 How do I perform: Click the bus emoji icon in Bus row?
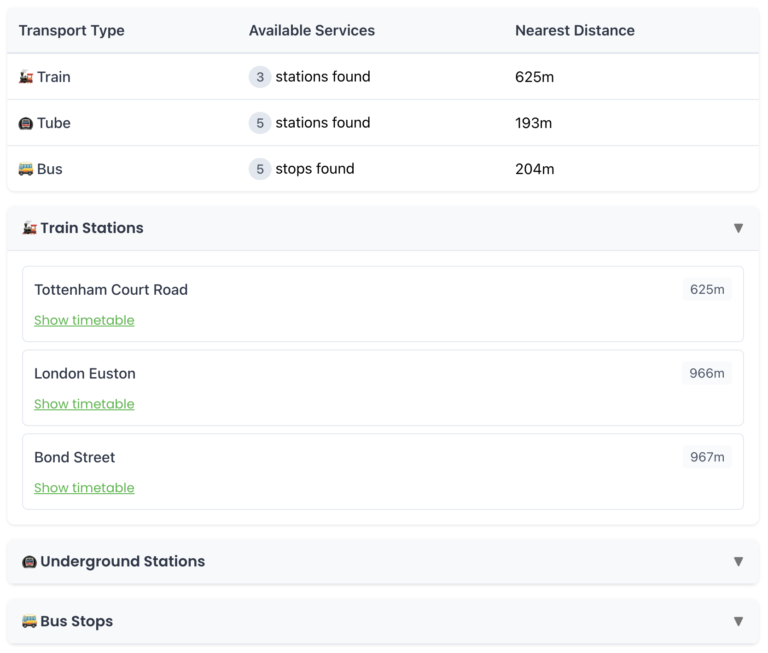click(x=26, y=169)
